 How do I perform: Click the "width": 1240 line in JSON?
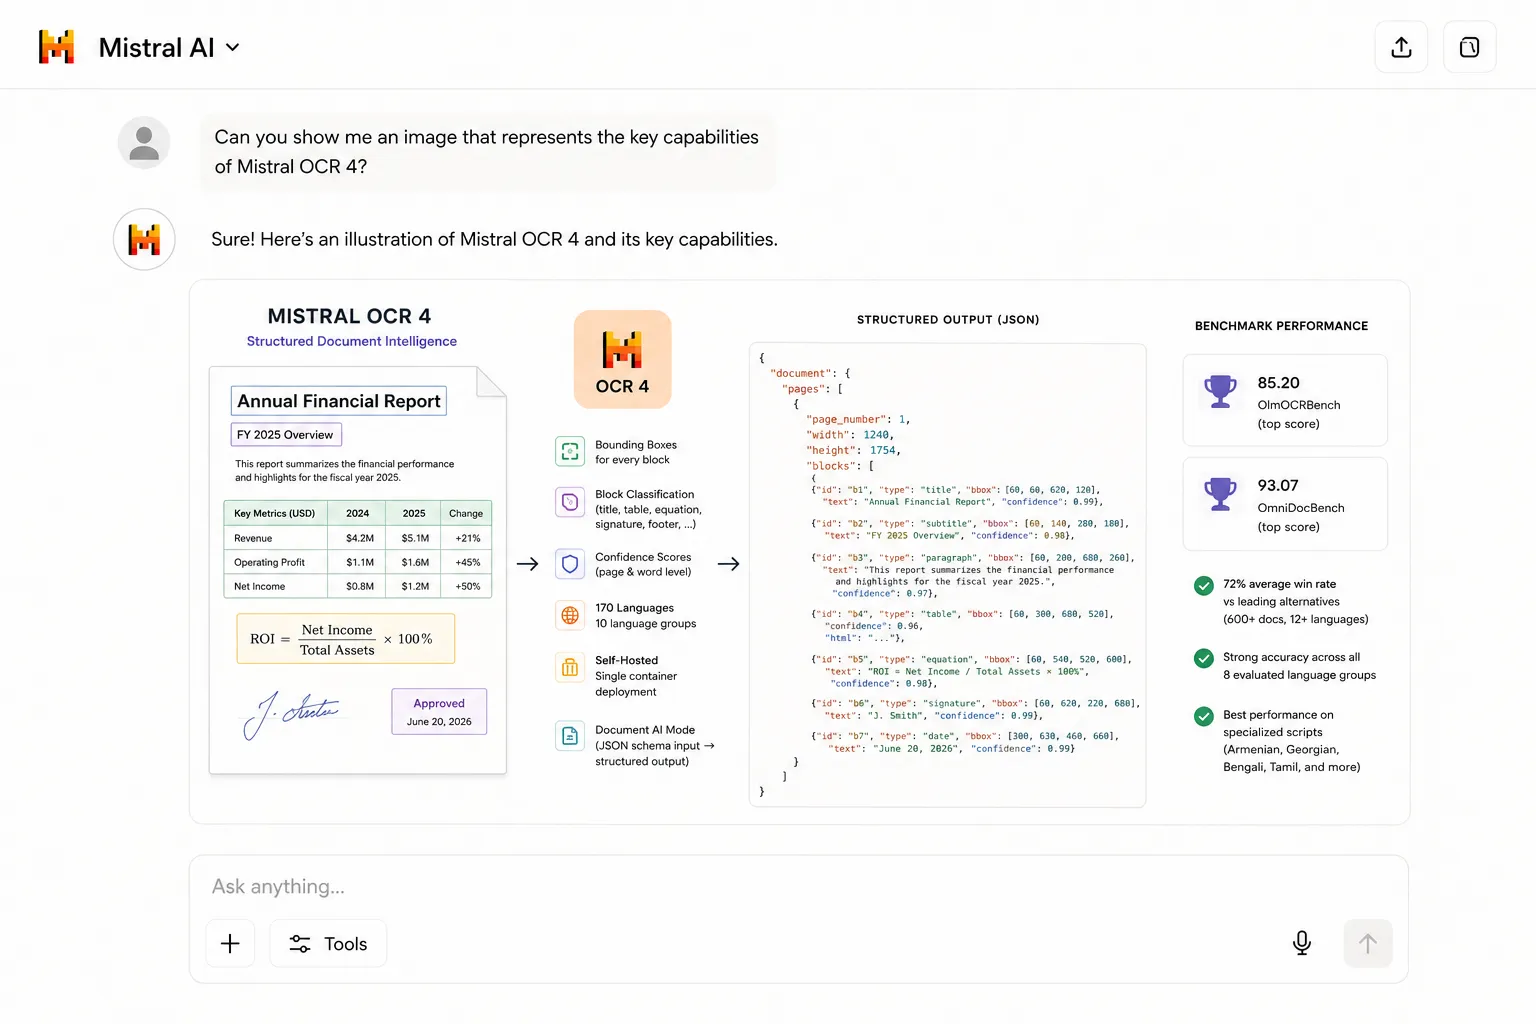[x=849, y=435]
